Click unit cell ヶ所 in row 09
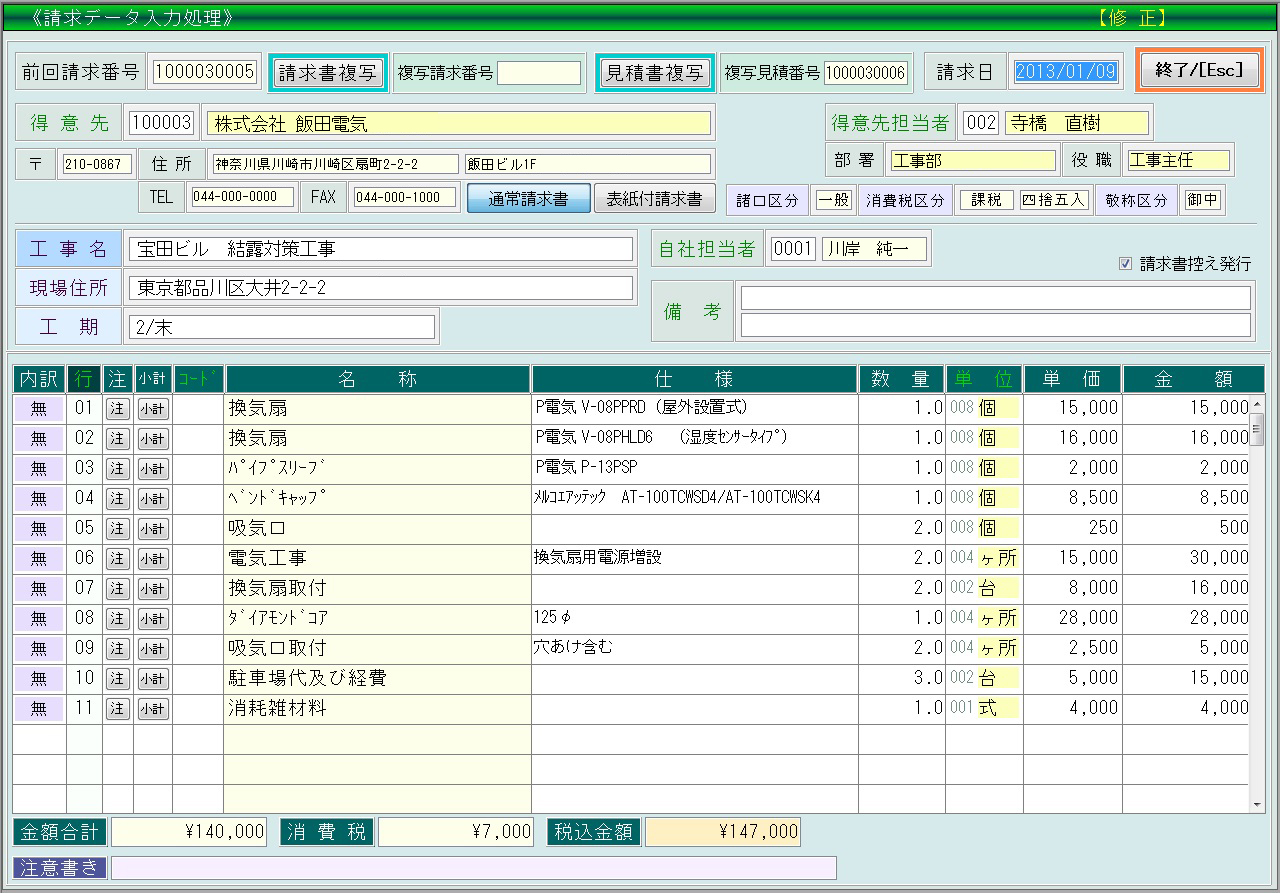 (998, 648)
